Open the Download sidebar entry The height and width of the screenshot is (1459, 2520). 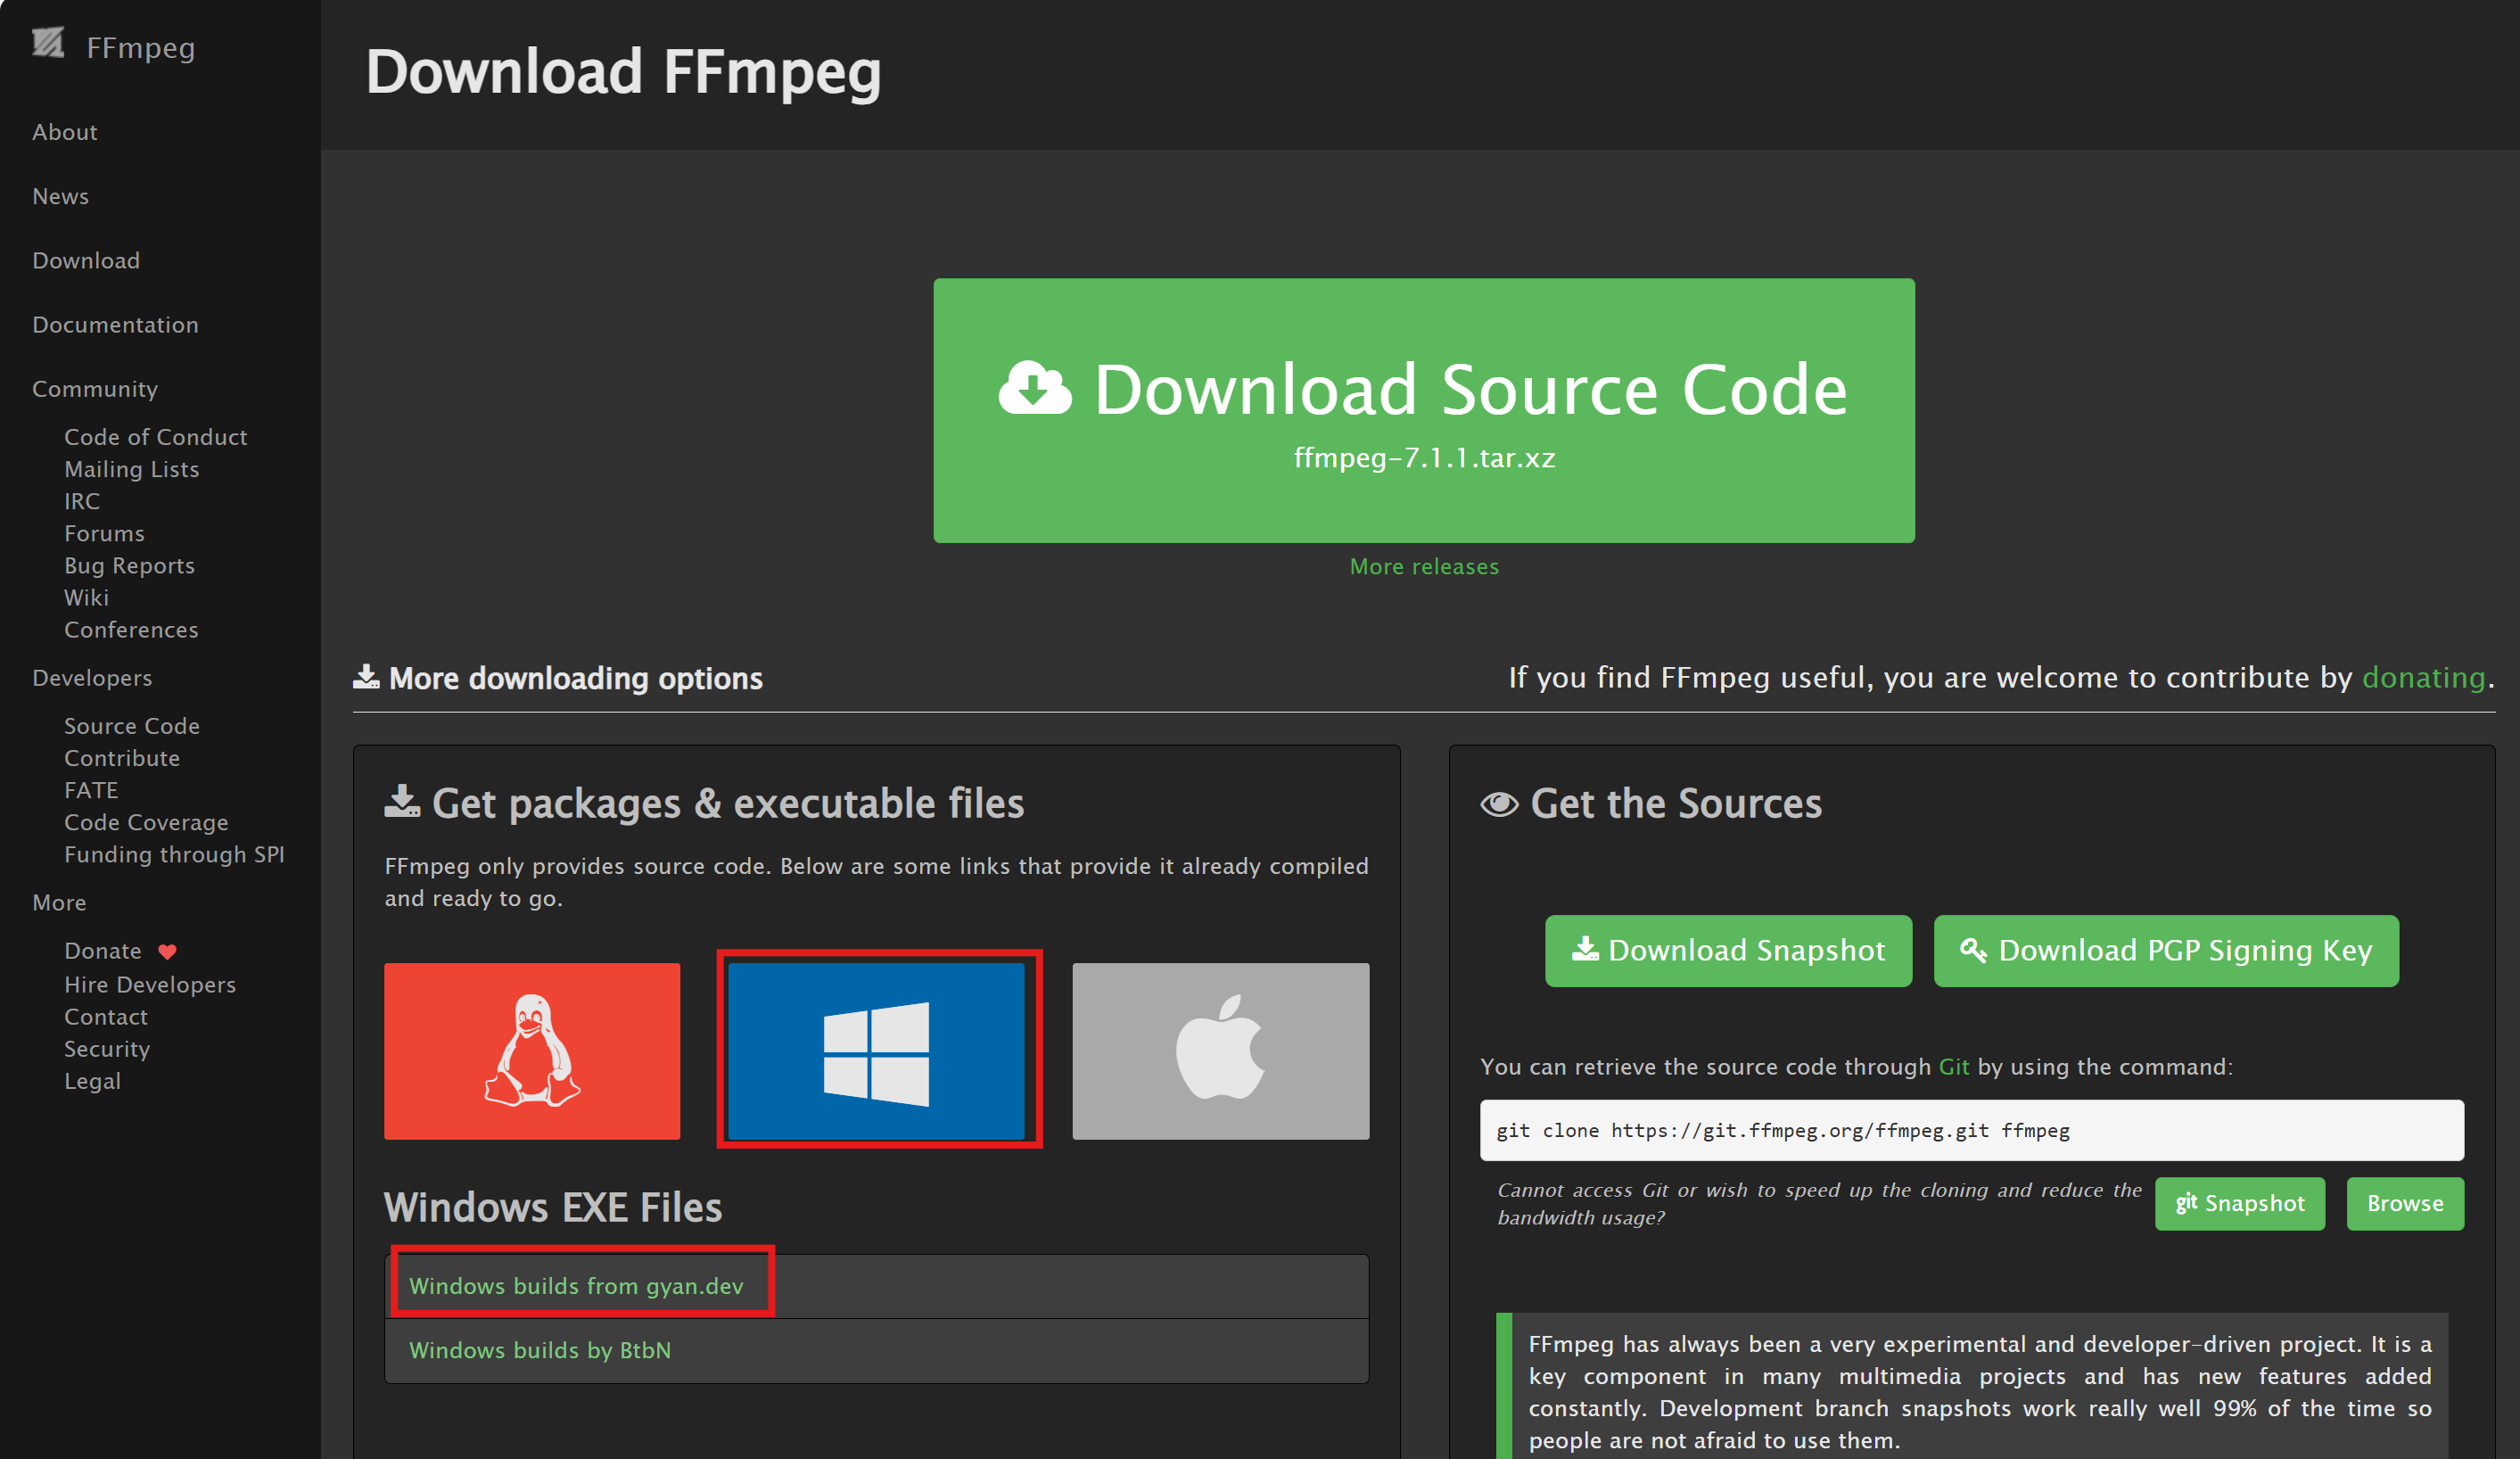tap(86, 260)
